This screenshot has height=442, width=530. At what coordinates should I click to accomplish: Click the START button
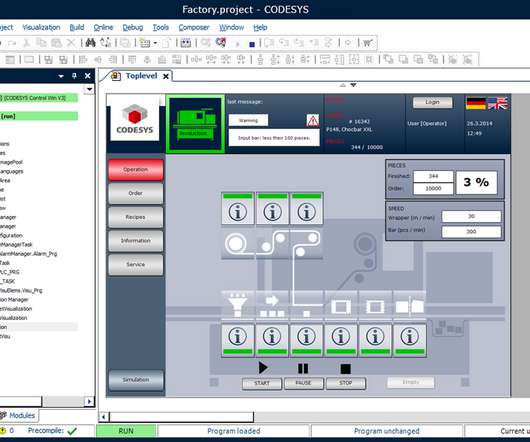(x=262, y=383)
